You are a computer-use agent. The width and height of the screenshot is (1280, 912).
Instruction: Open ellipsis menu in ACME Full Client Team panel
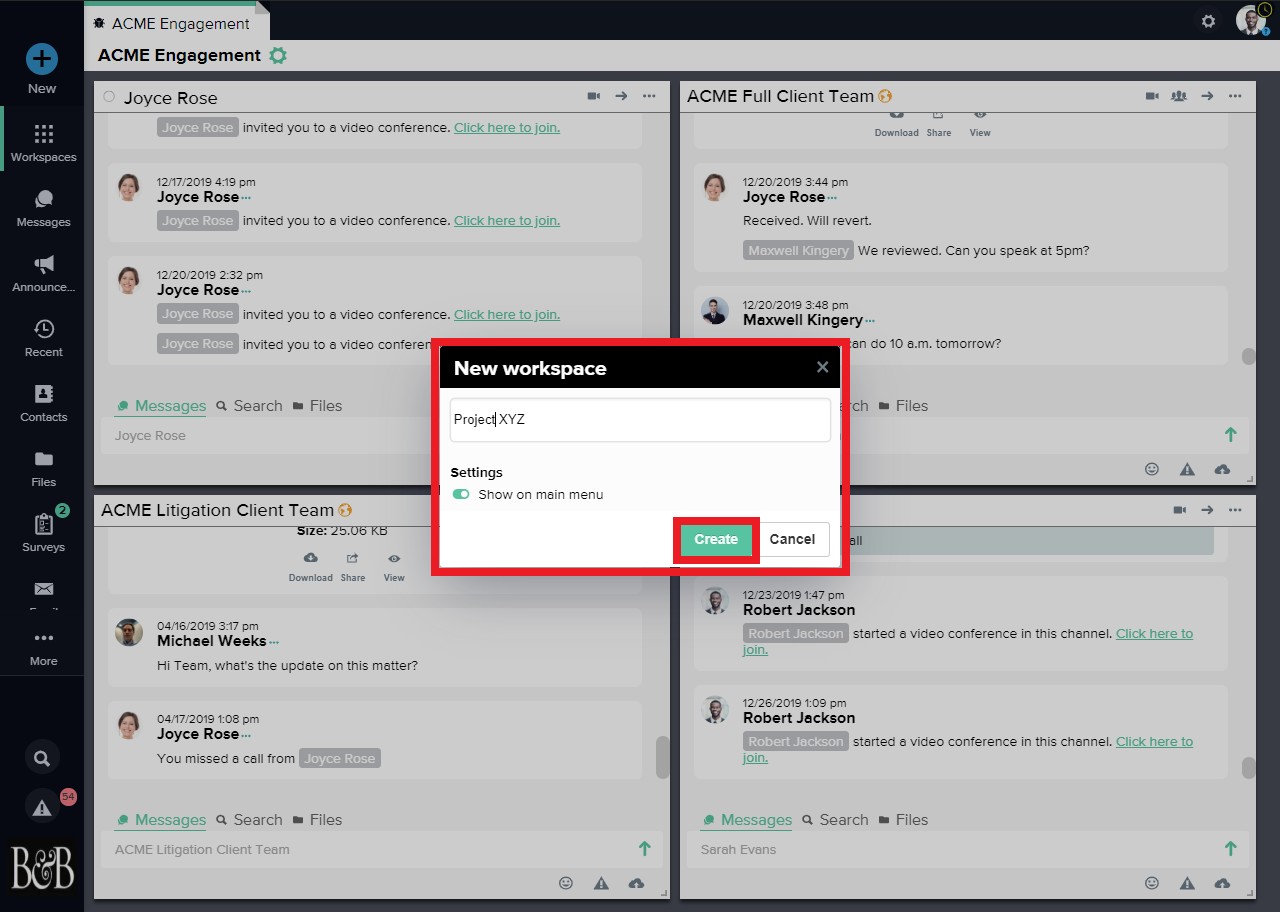[1235, 96]
